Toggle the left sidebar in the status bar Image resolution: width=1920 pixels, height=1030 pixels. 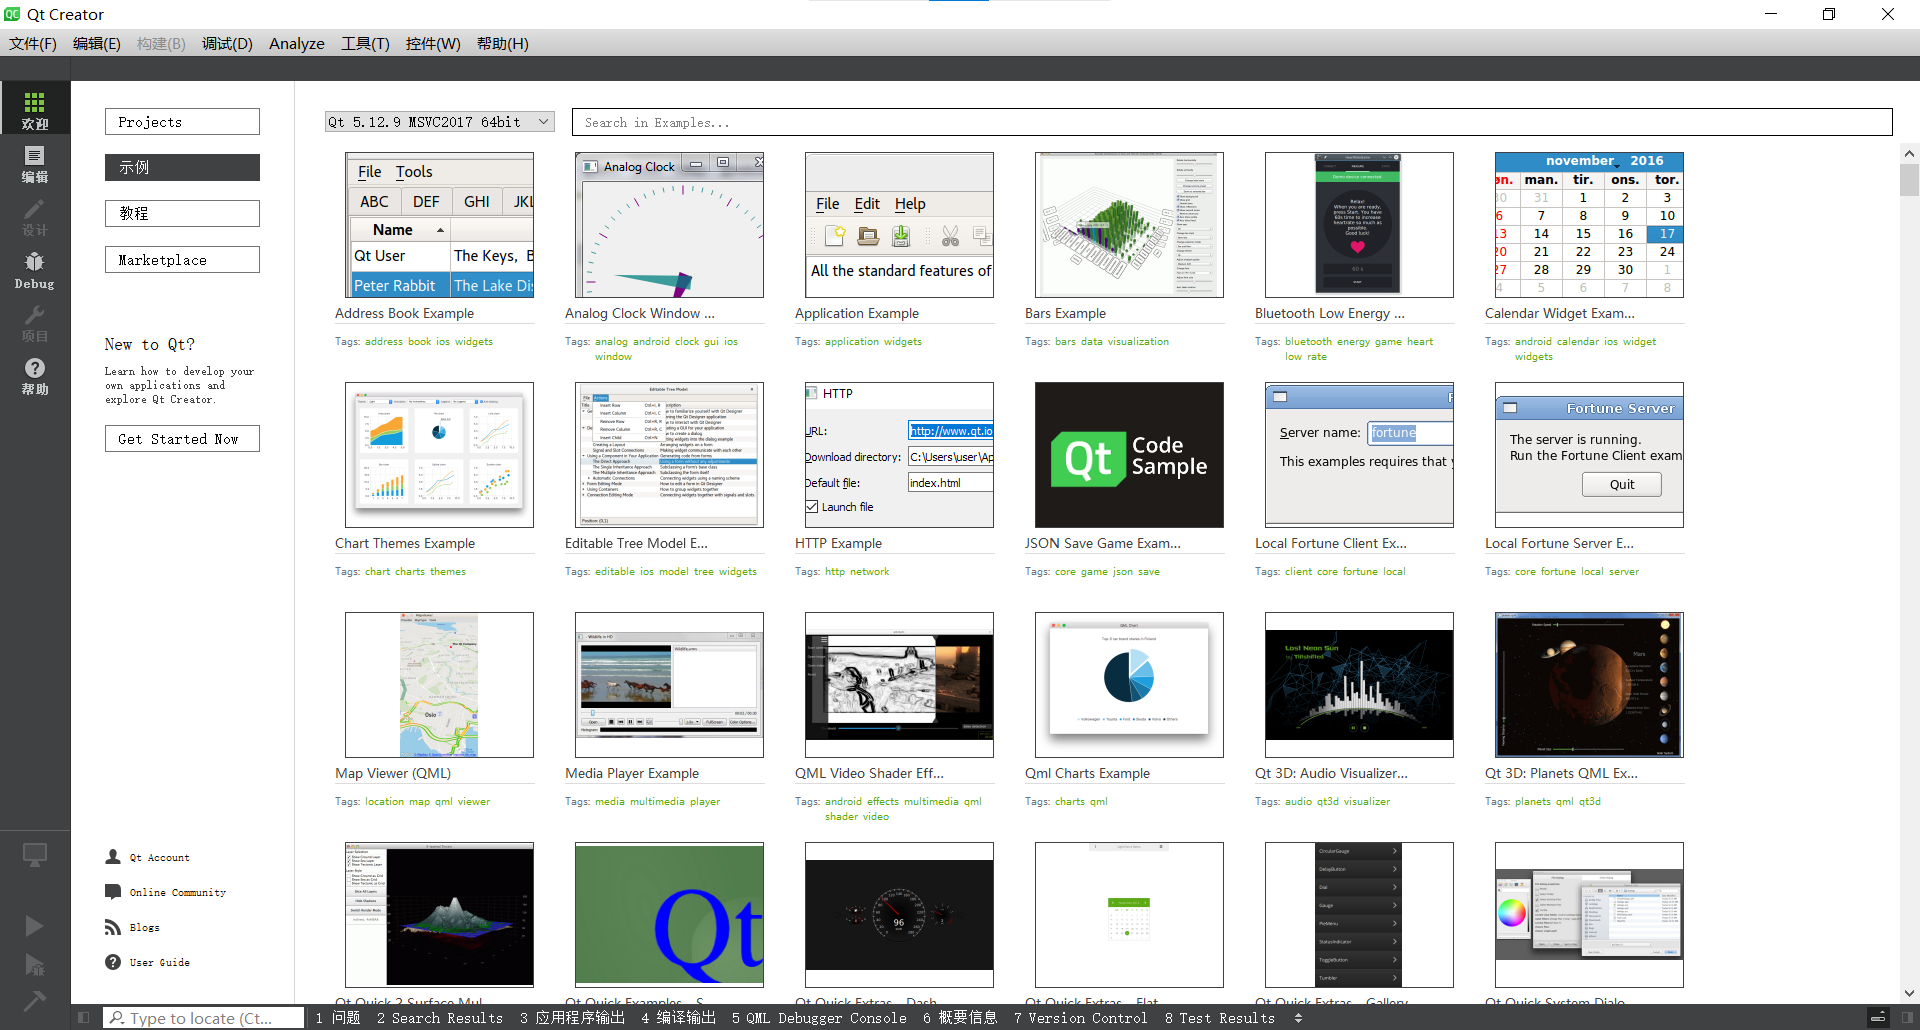(84, 1018)
